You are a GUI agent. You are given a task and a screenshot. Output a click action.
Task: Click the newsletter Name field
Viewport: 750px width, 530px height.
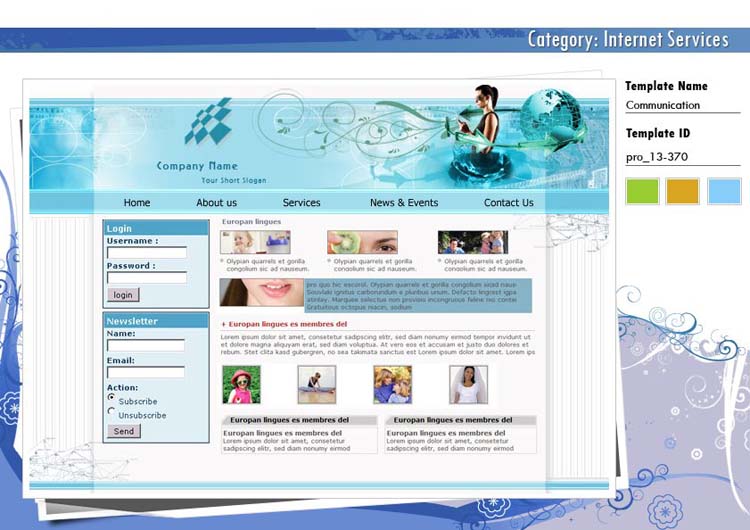146,345
